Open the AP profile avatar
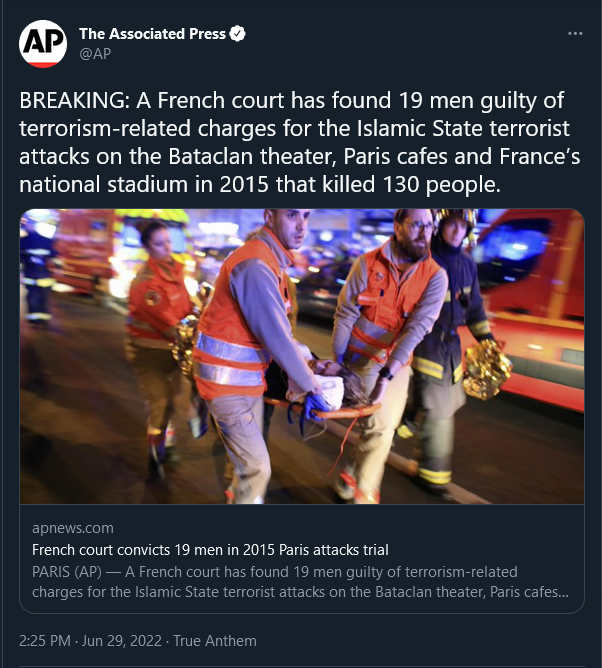Screen dimensions: 602x668 43,44
